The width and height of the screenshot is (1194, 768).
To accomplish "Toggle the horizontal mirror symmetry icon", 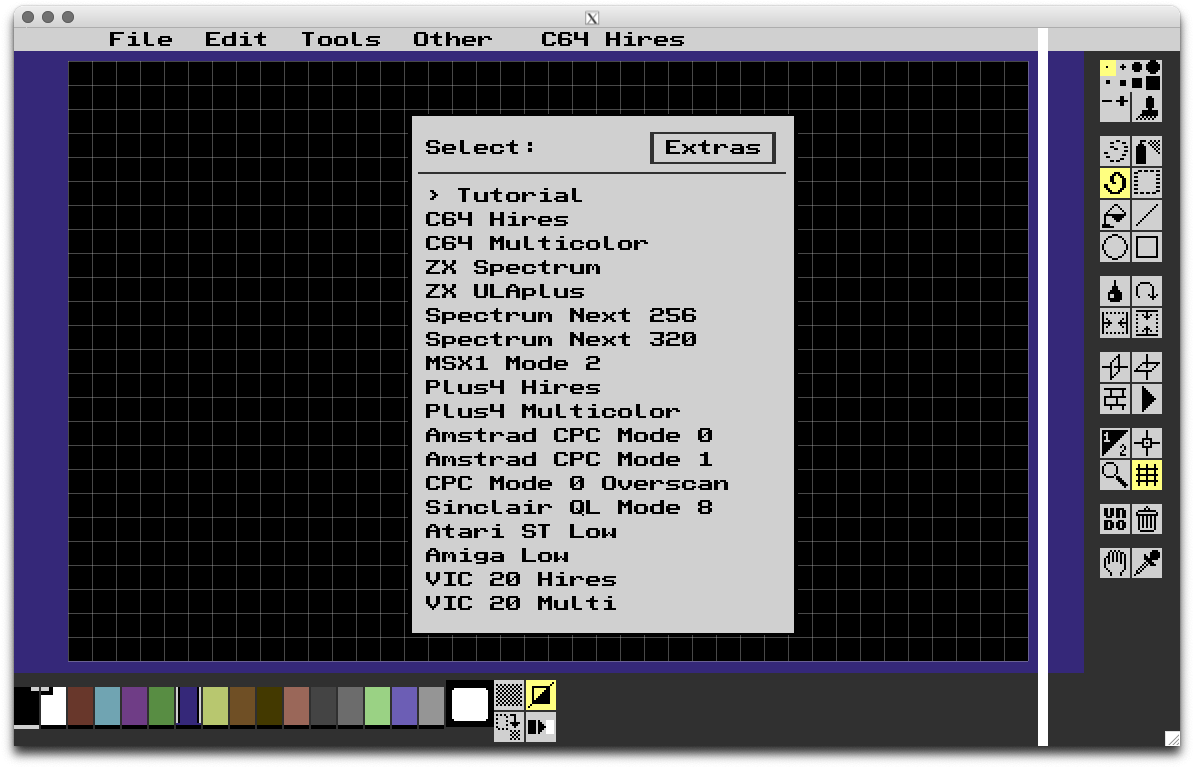I will tap(1147, 366).
